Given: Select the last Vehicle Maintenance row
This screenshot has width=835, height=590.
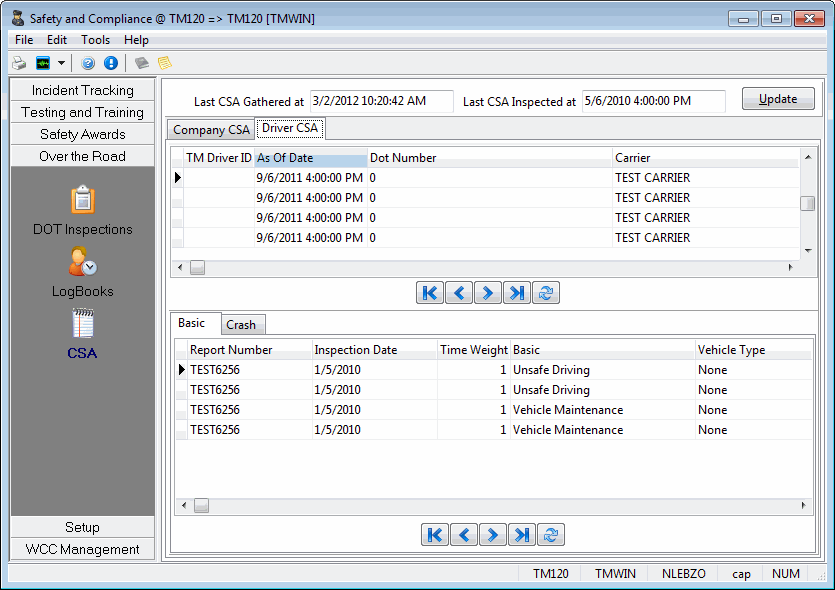Looking at the screenshot, I should (x=494, y=430).
